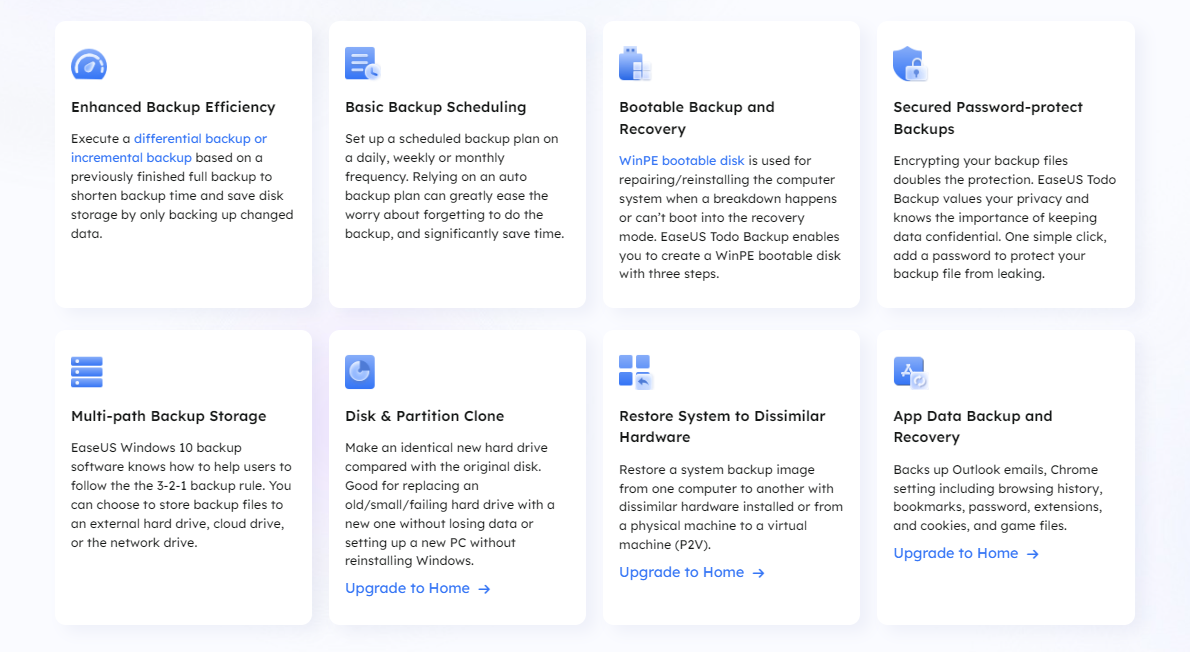Click the arrow beside Disk Clone's Upgrade link
The width and height of the screenshot is (1190, 652).
click(485, 589)
